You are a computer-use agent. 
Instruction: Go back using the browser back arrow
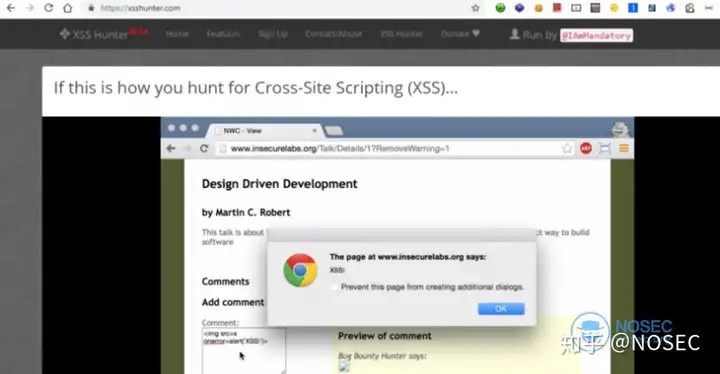(11, 8)
